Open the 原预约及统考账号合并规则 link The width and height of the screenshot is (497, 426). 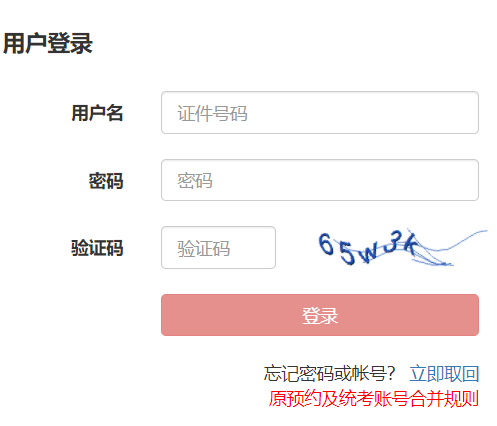(374, 399)
